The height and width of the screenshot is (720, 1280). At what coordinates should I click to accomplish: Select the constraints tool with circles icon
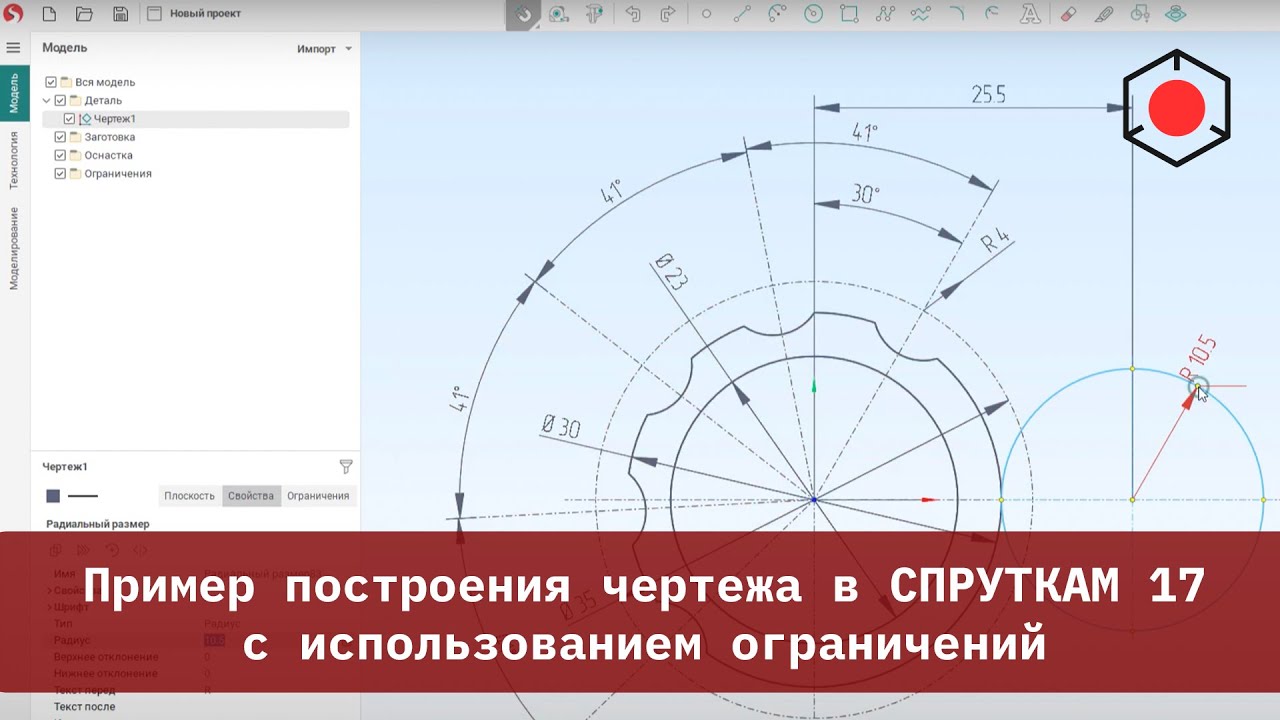1139,14
